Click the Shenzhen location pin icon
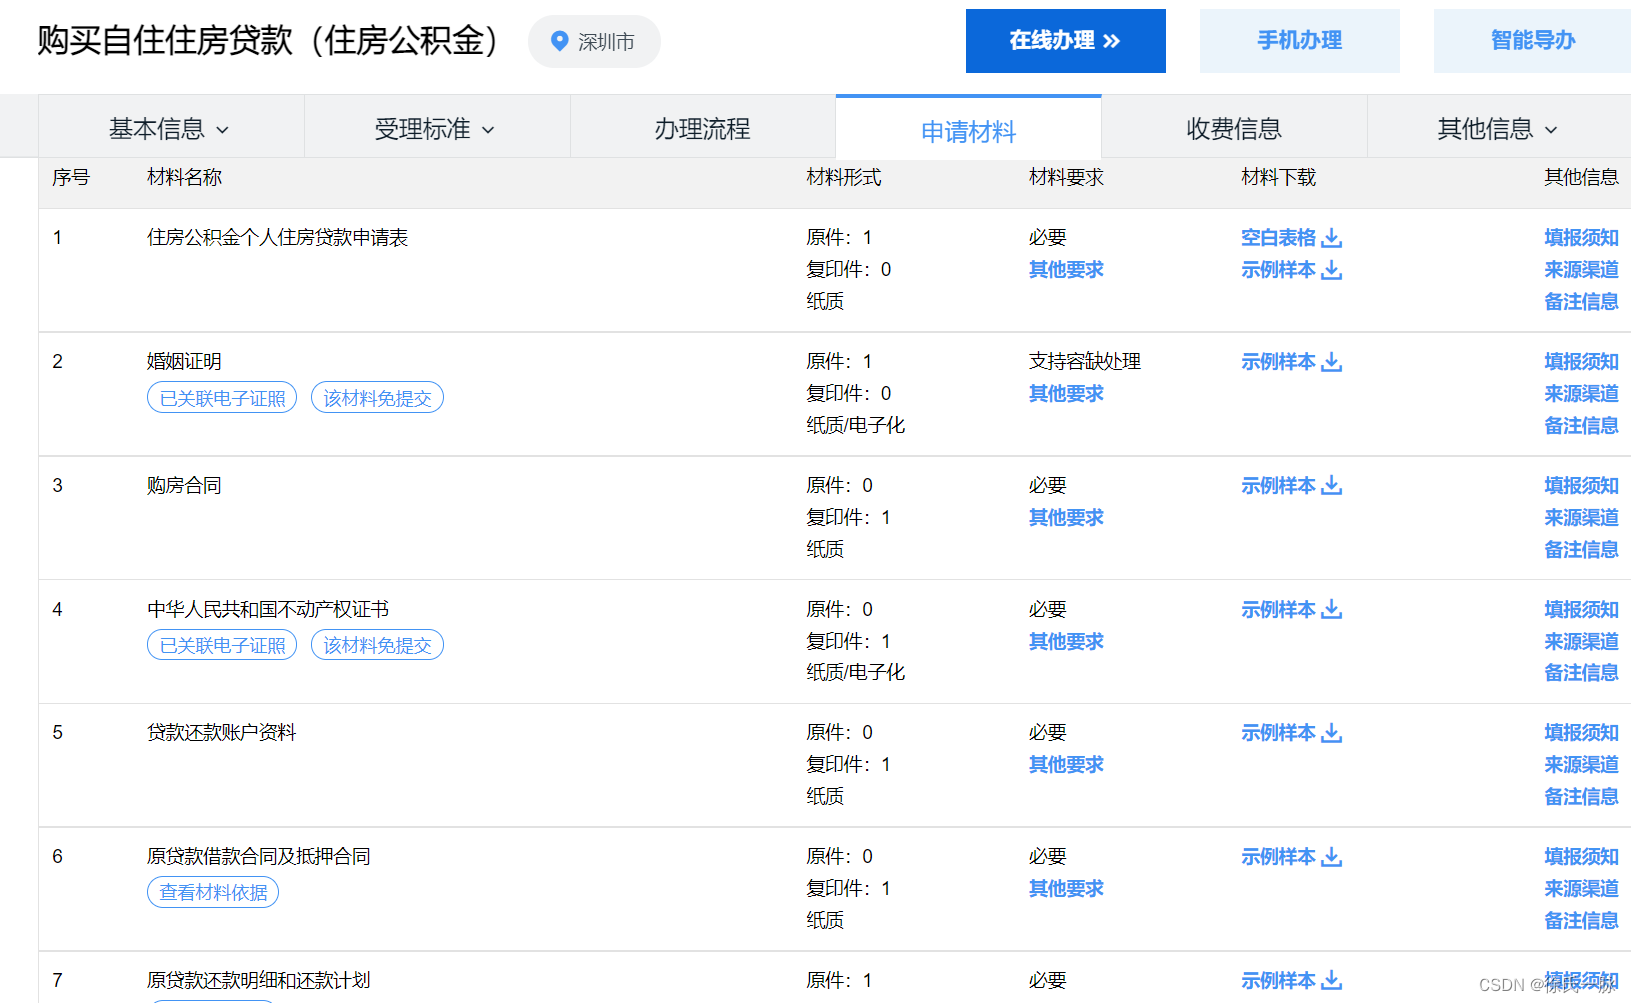Image resolution: width=1631 pixels, height=1003 pixels. coord(560,41)
